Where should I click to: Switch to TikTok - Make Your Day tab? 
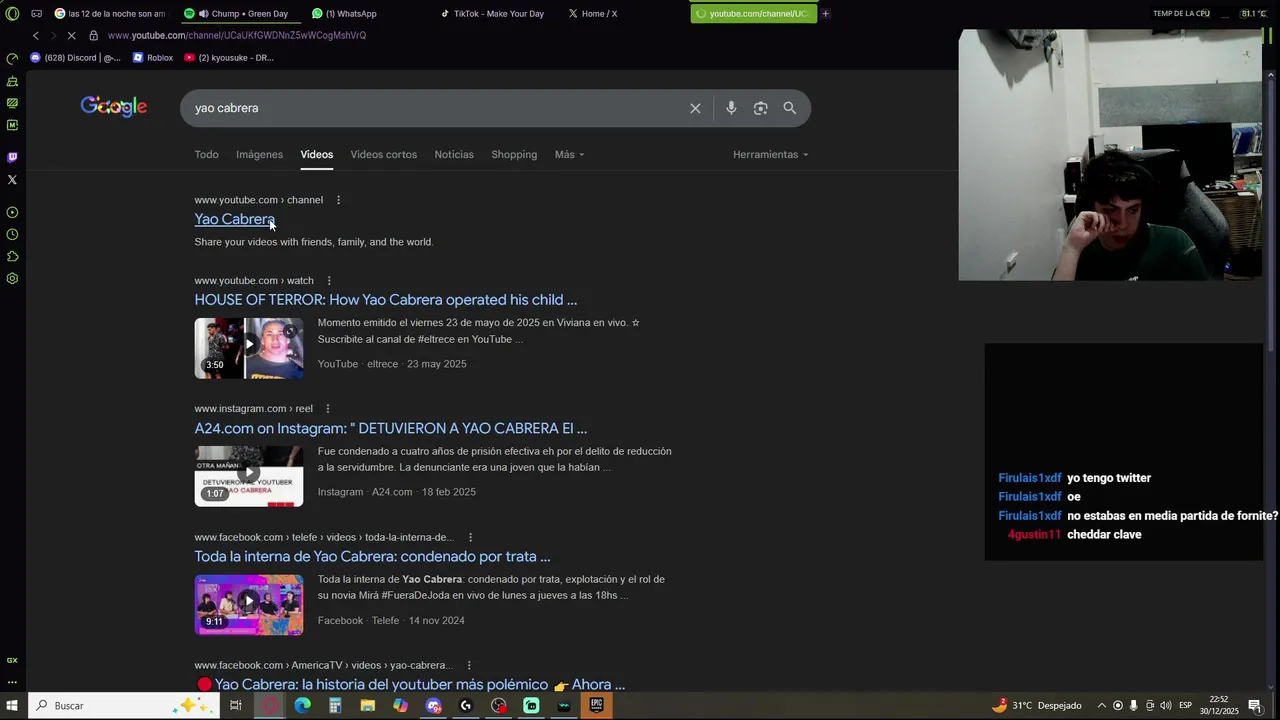pos(494,14)
